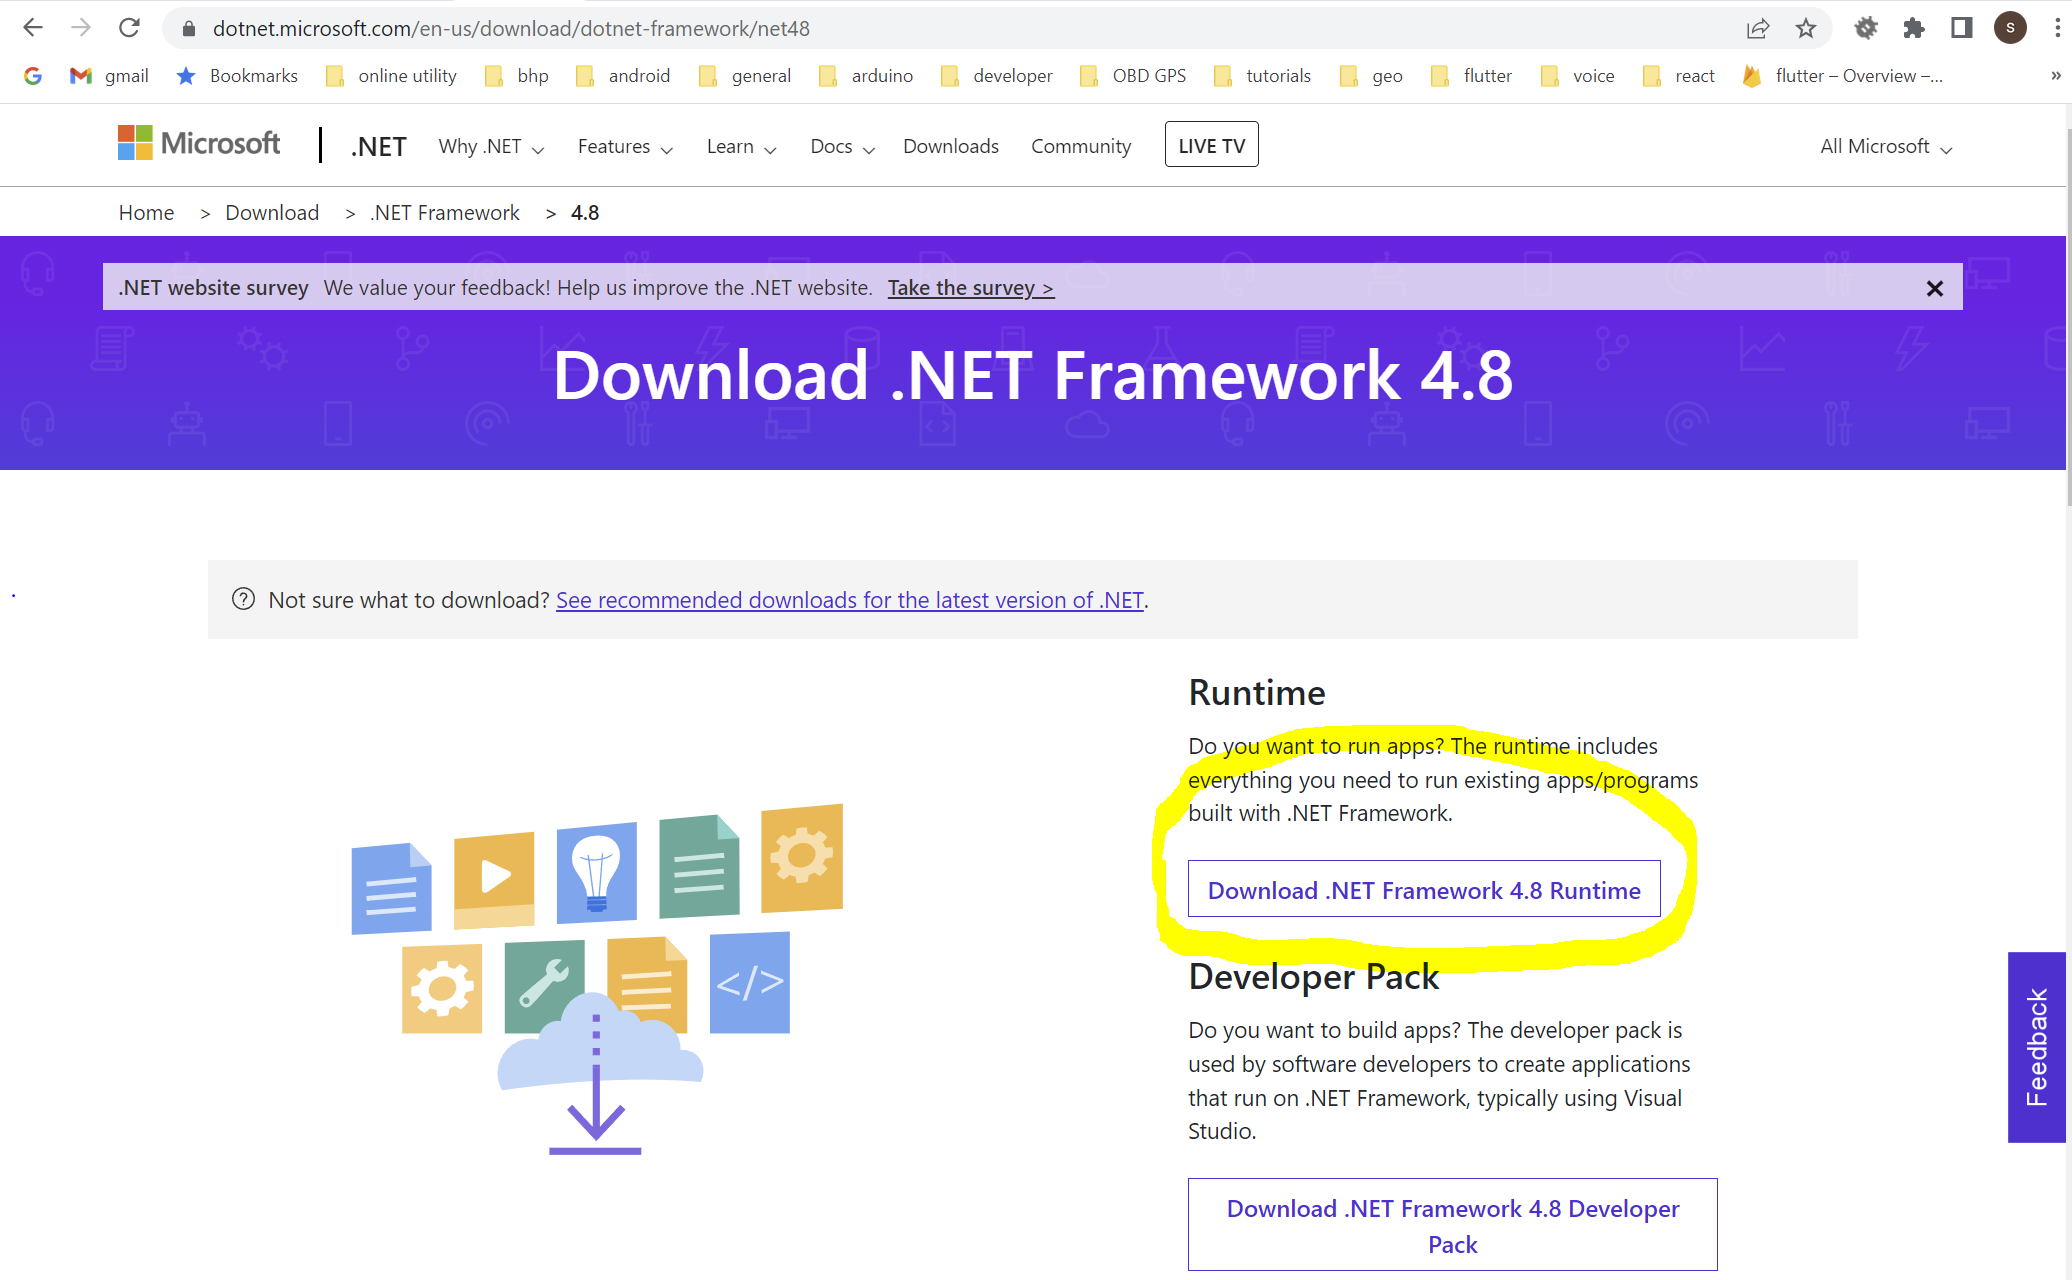Image resolution: width=2072 pixels, height=1280 pixels.
Task: Expand the Why .NET dropdown
Action: 491,147
